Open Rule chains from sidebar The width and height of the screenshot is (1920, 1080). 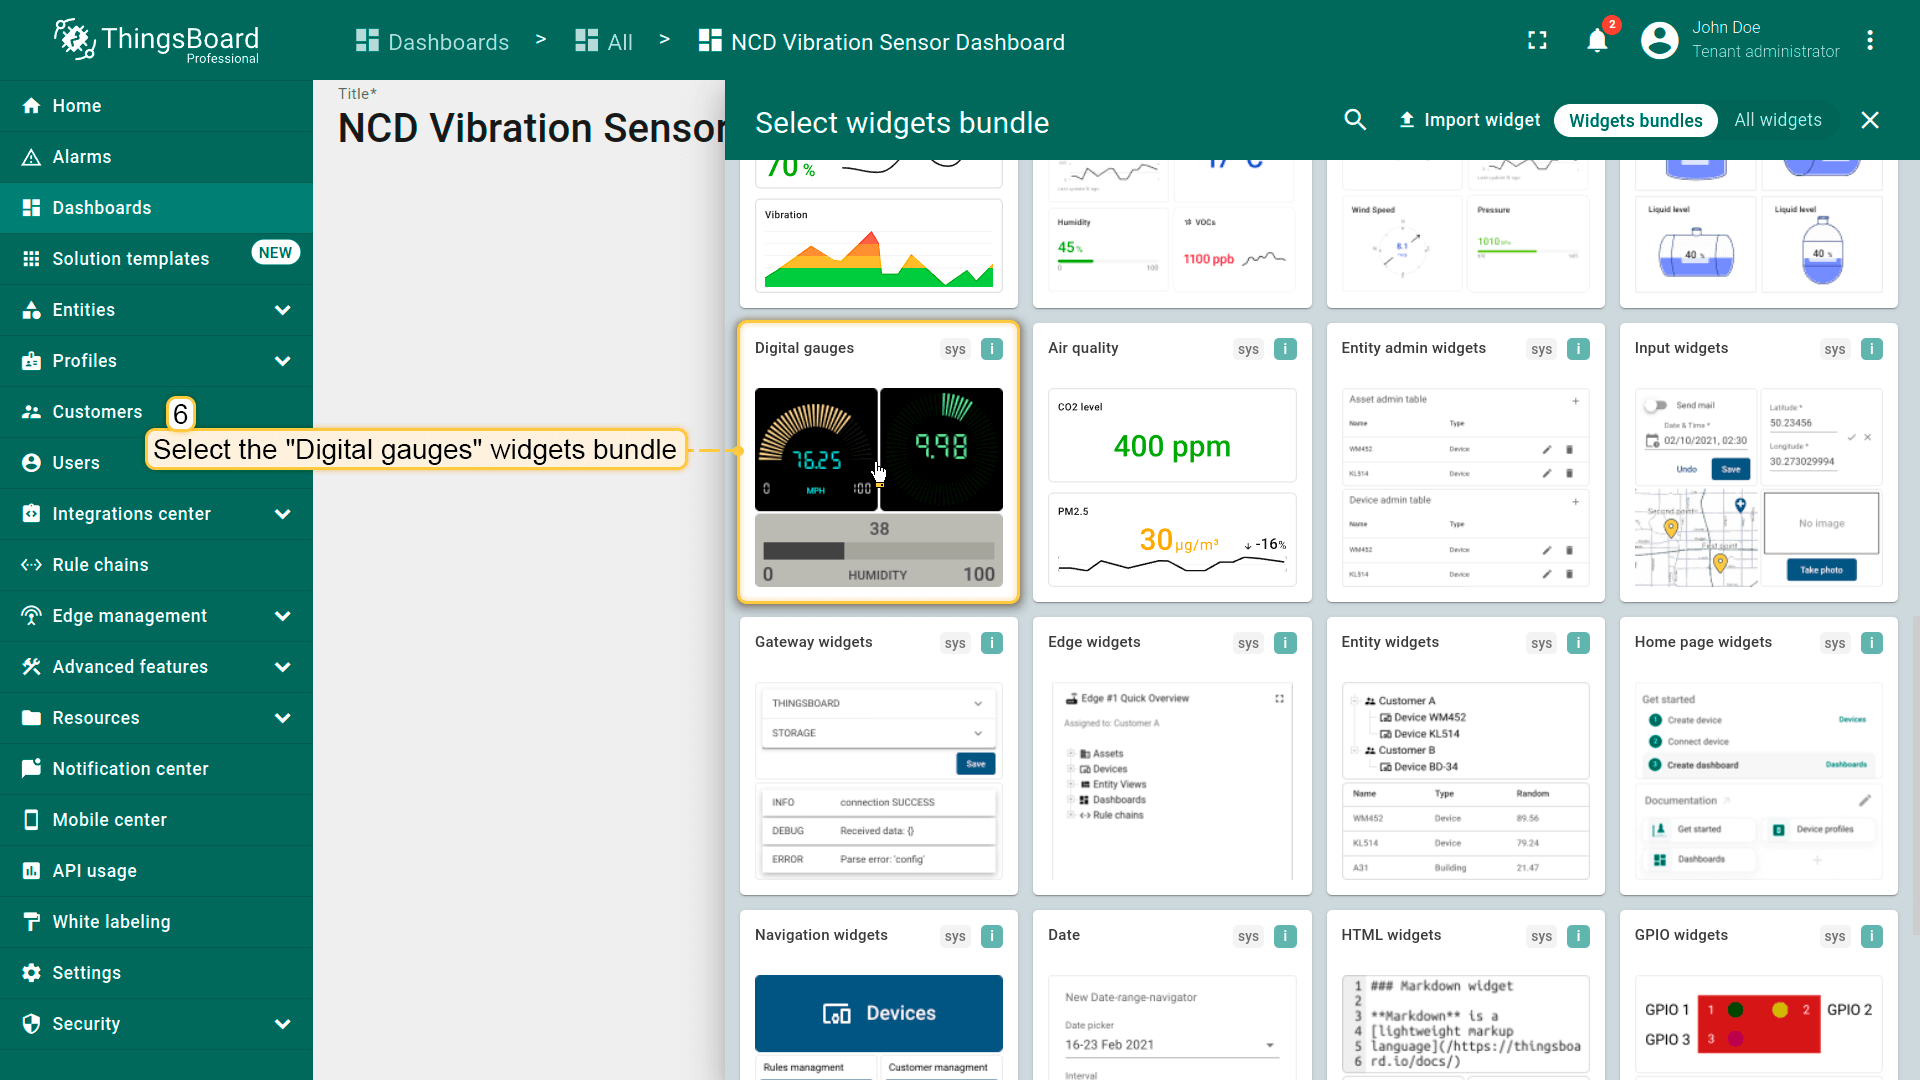click(x=100, y=565)
